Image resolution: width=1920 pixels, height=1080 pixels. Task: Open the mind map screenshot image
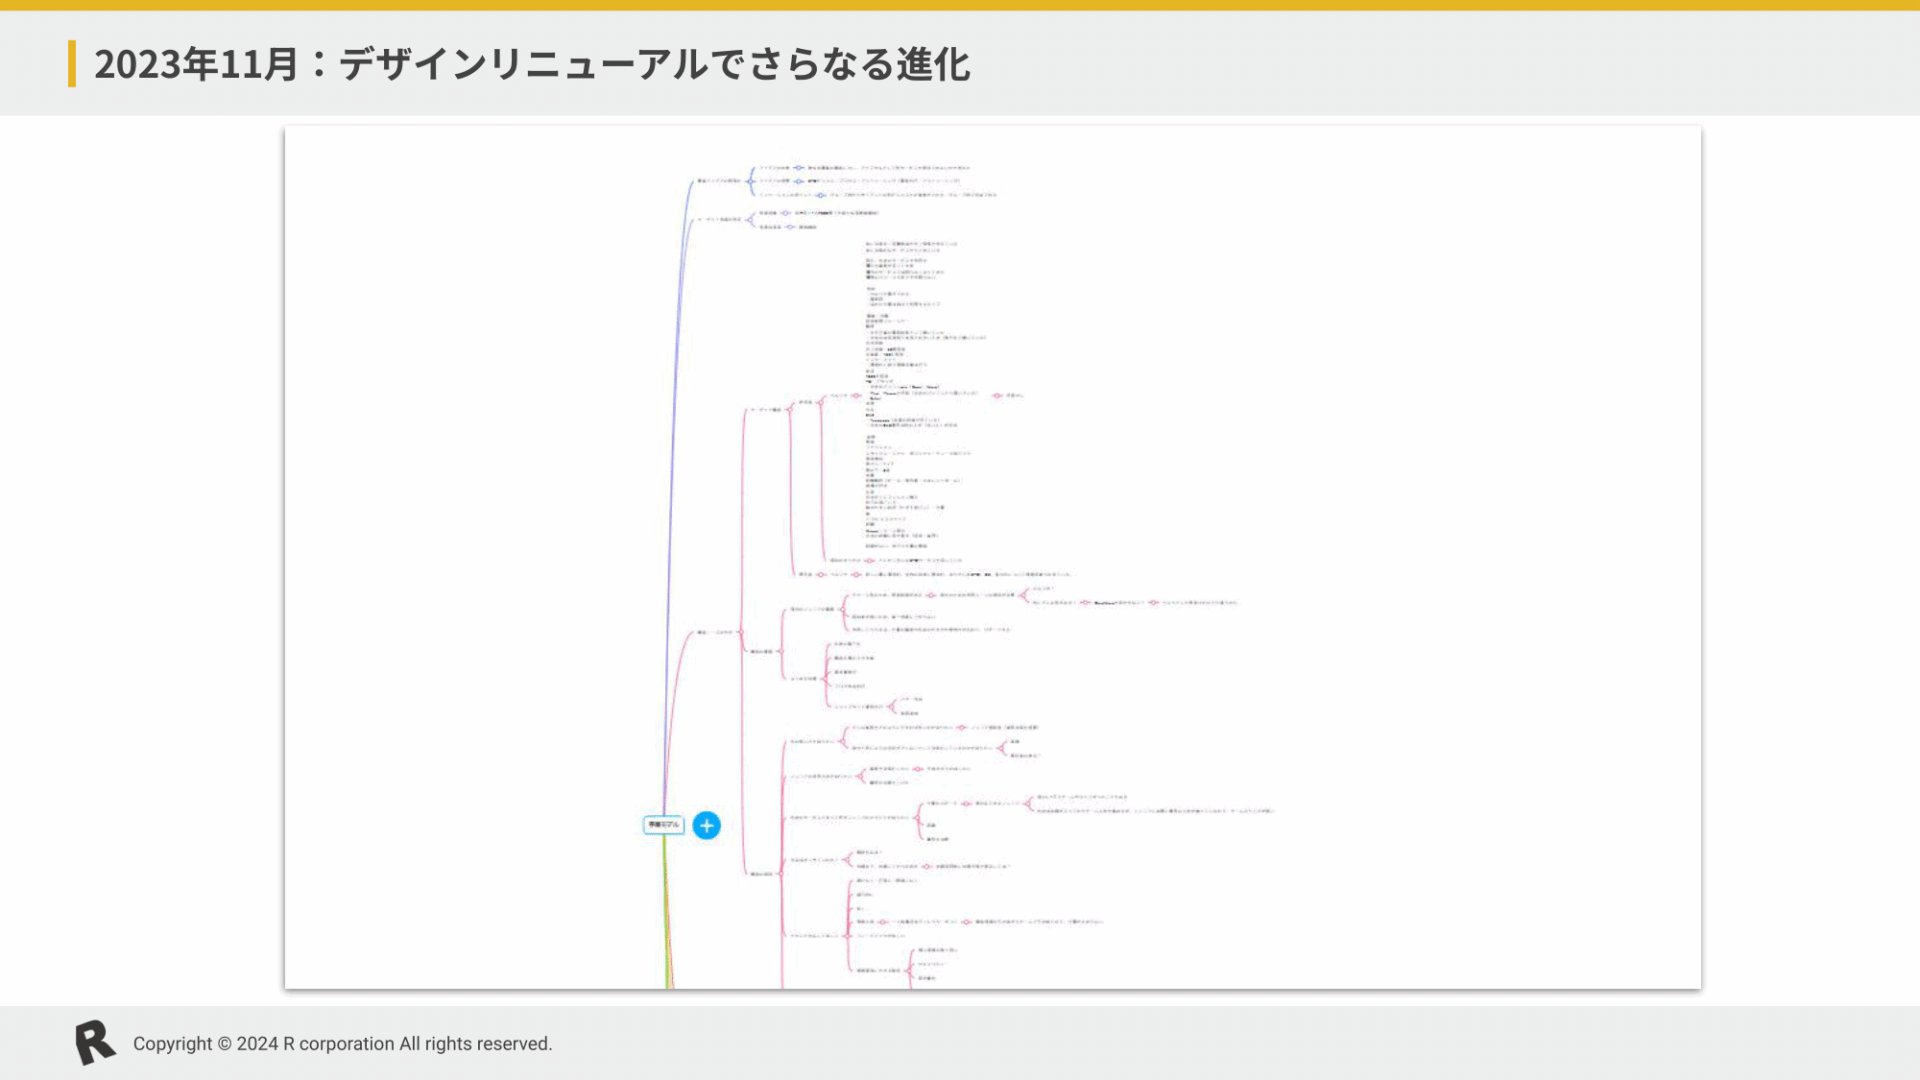tap(992, 557)
